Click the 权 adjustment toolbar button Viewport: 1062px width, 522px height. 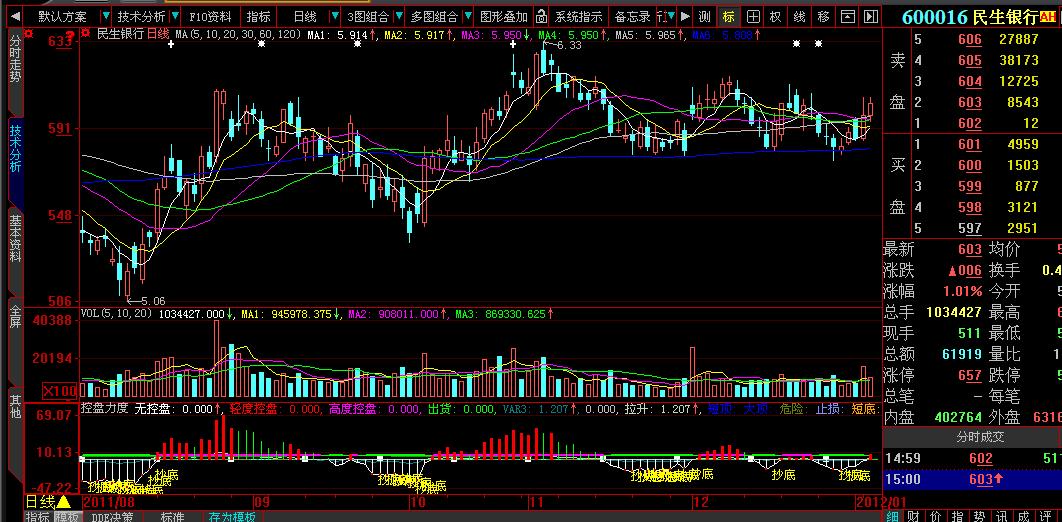pyautogui.click(x=775, y=17)
